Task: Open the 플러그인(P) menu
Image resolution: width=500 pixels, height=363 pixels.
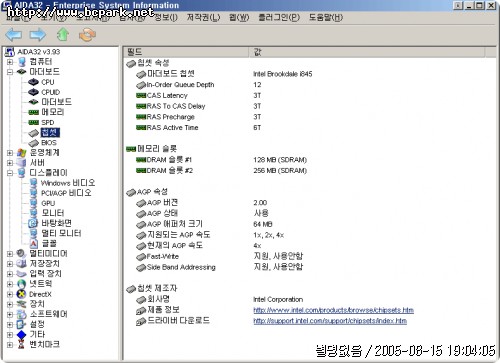Action: [279, 17]
